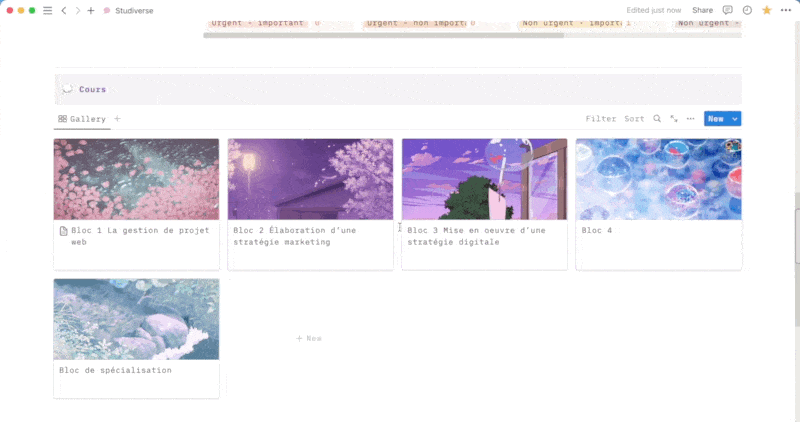Open the Filter option
Image resolution: width=800 pixels, height=422 pixels.
coord(601,119)
